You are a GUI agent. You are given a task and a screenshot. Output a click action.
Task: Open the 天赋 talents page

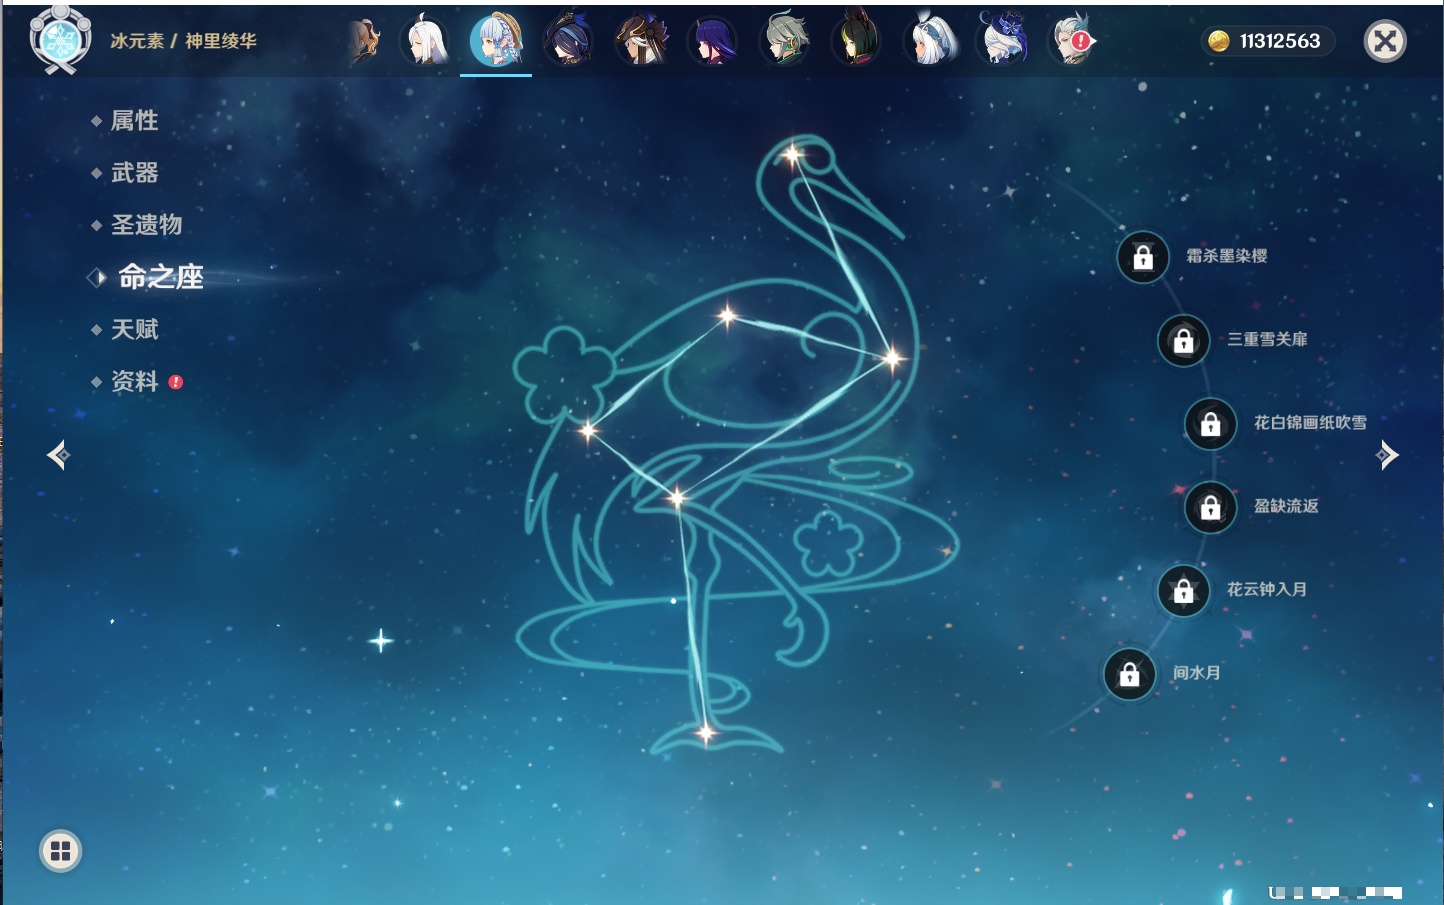coord(134,329)
